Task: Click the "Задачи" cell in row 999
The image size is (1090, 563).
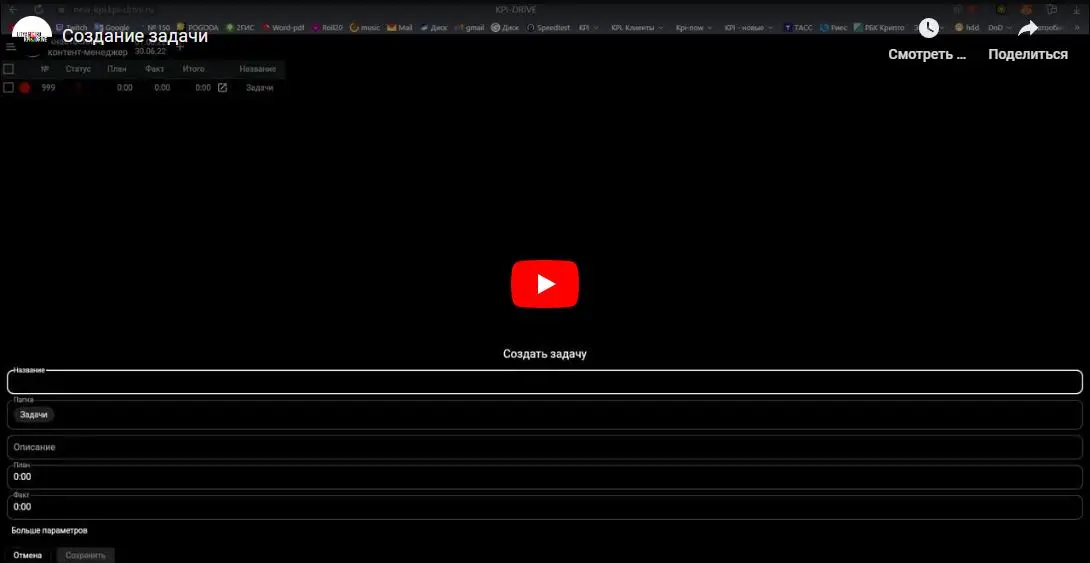Action: click(x=259, y=88)
